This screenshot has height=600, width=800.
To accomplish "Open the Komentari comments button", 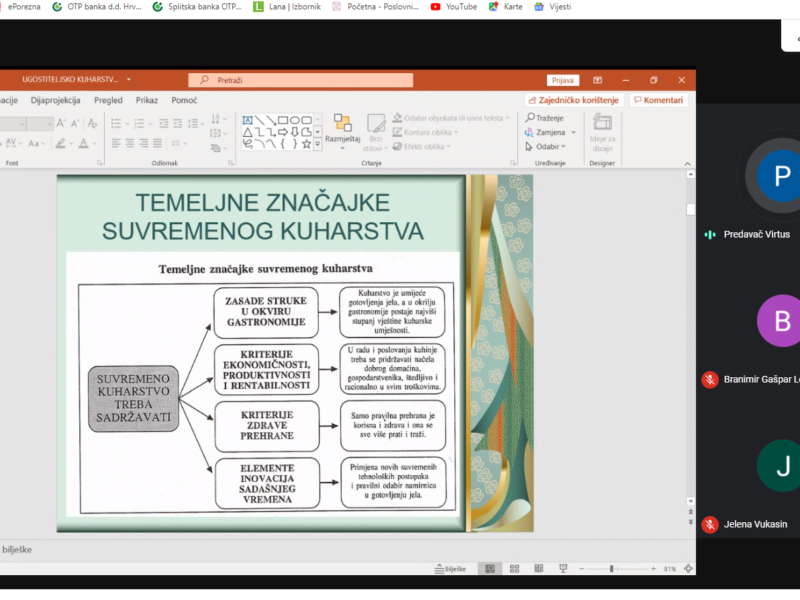I will pos(658,100).
